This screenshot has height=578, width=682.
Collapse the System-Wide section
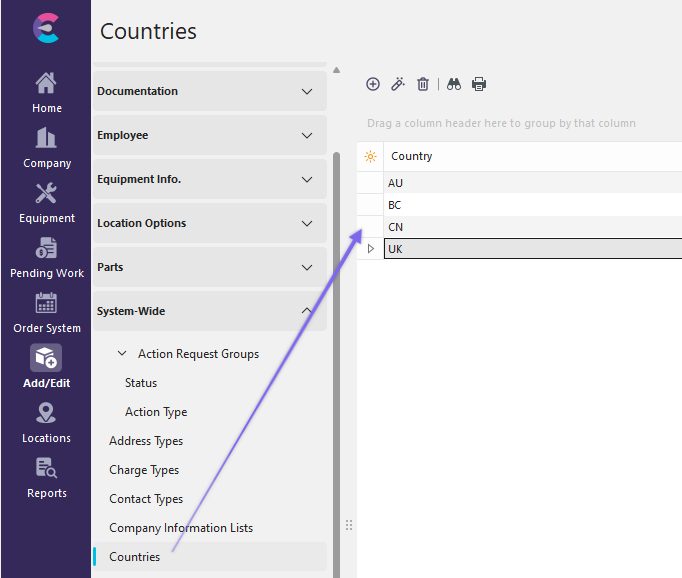pyautogui.click(x=307, y=311)
